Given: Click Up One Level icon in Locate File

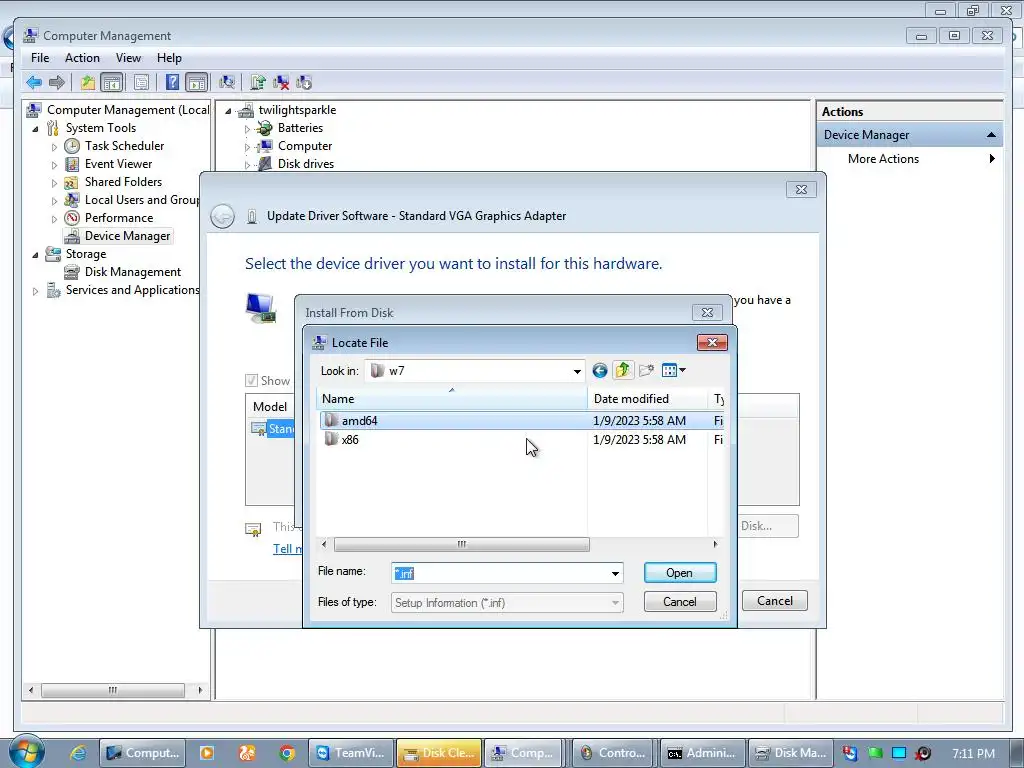Looking at the screenshot, I should tap(623, 370).
